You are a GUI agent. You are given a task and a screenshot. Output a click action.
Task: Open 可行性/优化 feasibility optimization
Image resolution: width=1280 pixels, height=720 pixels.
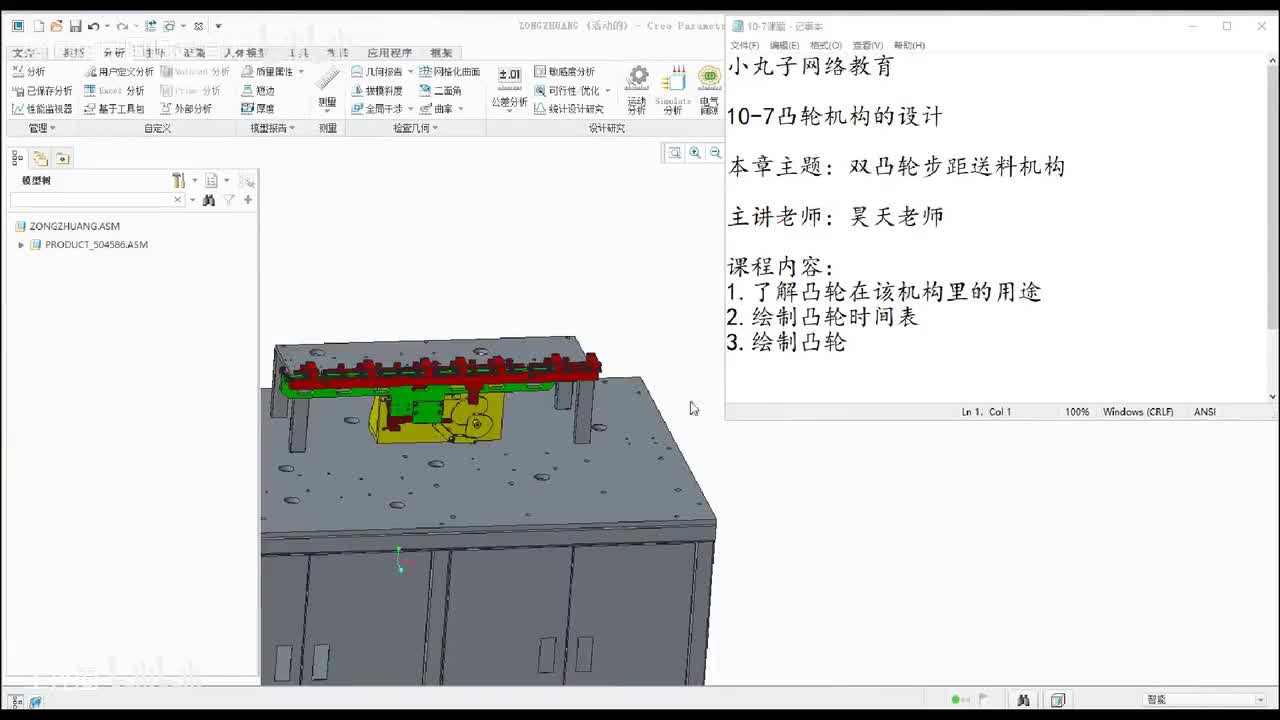pyautogui.click(x=567, y=91)
